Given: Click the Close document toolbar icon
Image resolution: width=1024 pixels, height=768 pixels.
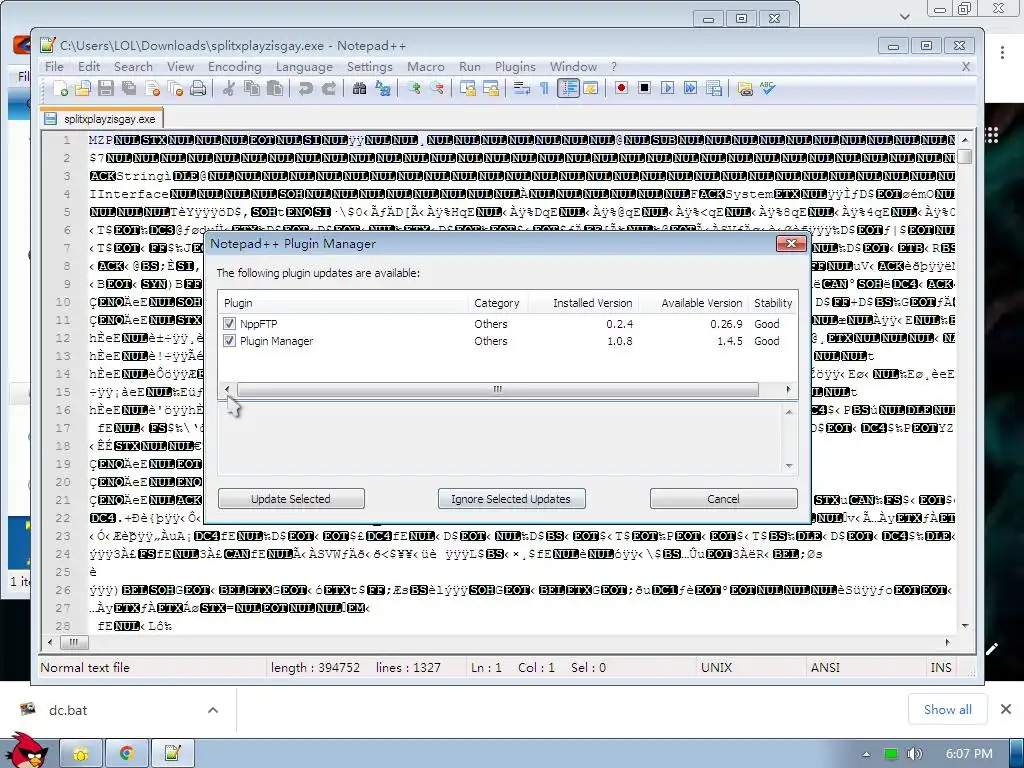Looking at the screenshot, I should (153, 88).
